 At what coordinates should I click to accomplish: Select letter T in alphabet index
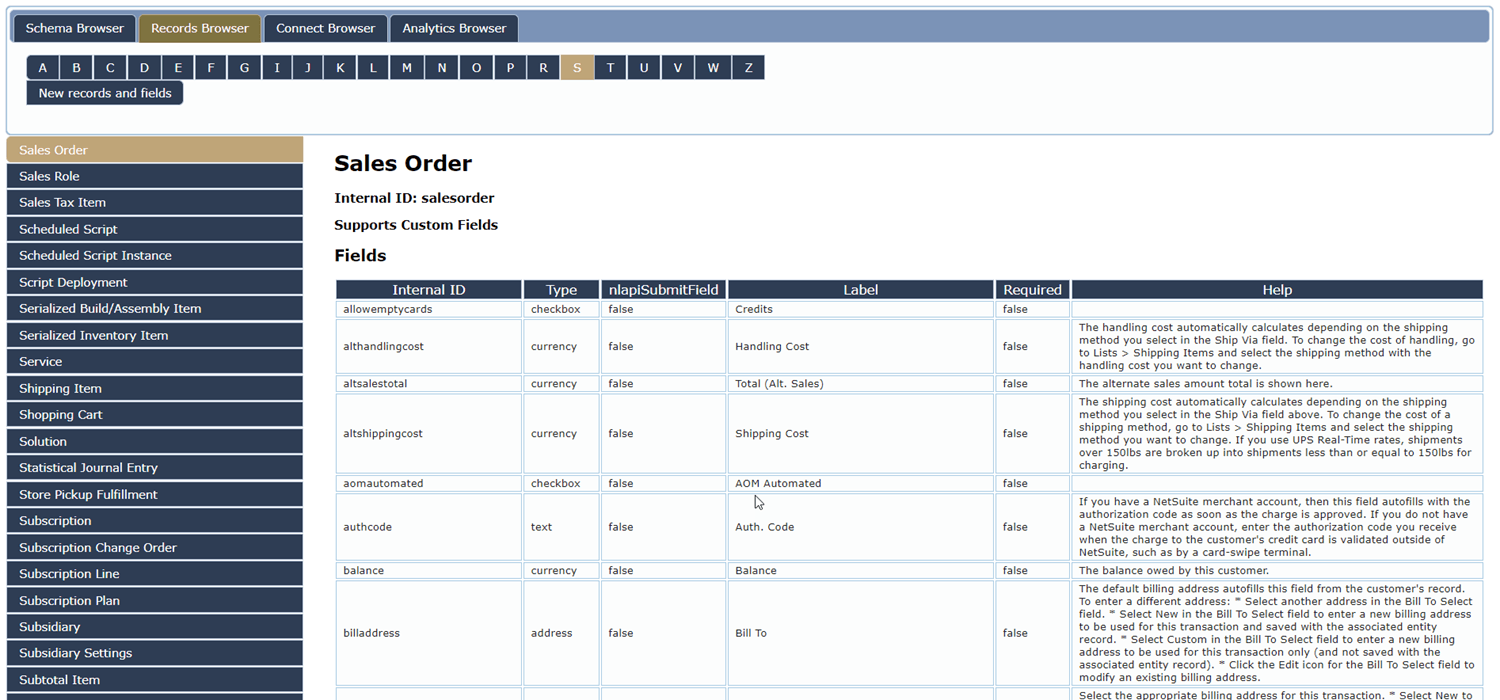point(610,68)
